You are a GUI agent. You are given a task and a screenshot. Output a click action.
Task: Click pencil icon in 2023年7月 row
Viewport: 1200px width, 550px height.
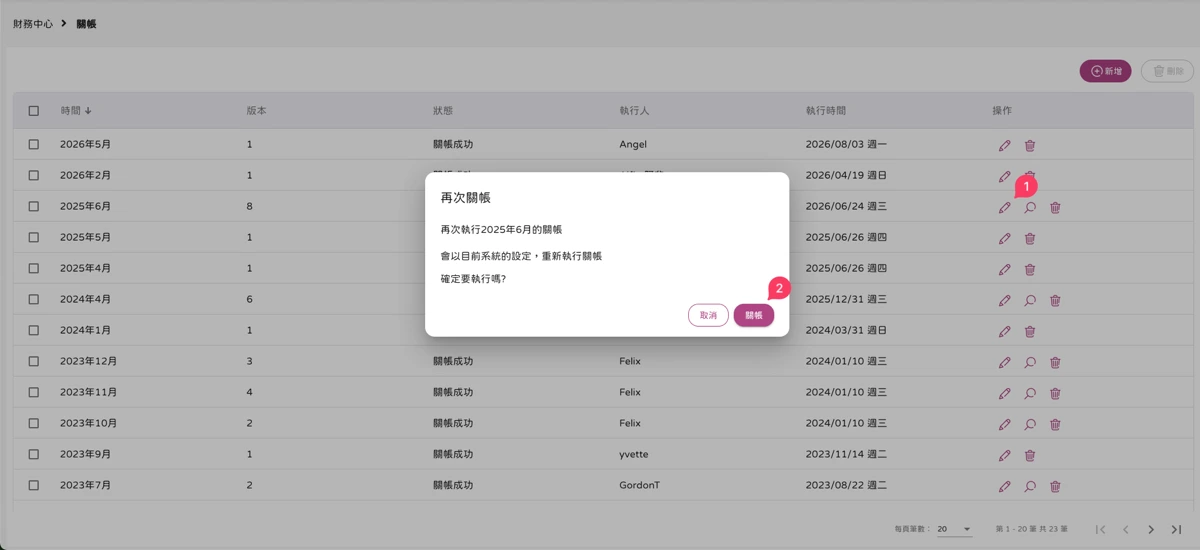pos(1004,486)
